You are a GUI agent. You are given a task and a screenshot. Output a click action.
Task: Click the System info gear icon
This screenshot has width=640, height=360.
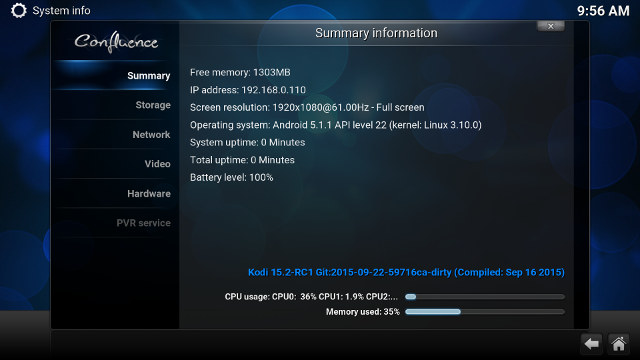pyautogui.click(x=18, y=11)
